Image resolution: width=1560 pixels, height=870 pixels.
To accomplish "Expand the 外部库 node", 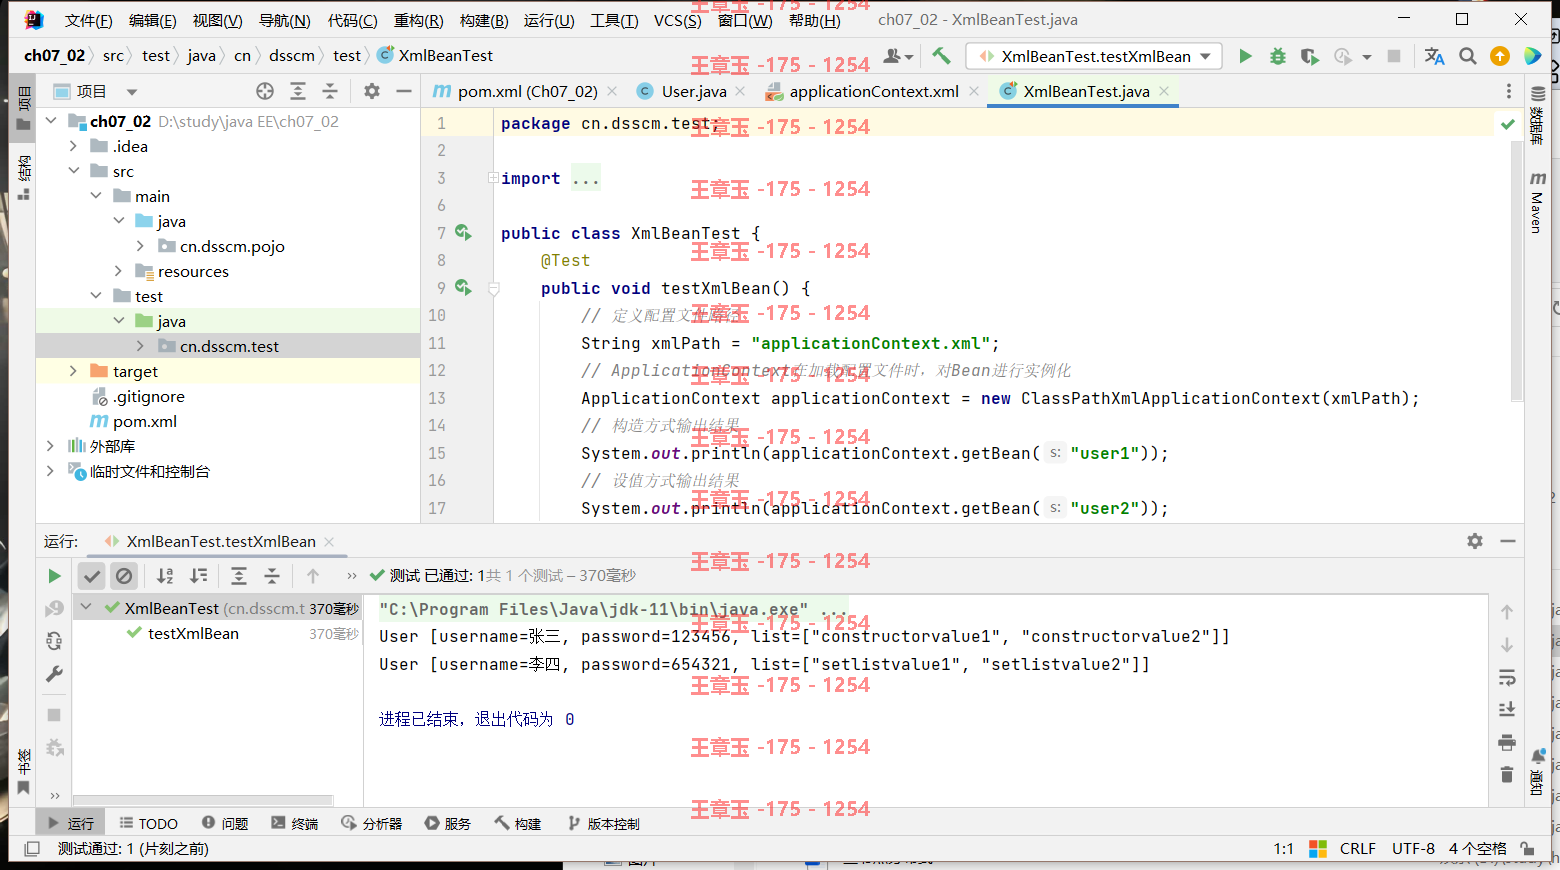I will pyautogui.click(x=50, y=446).
